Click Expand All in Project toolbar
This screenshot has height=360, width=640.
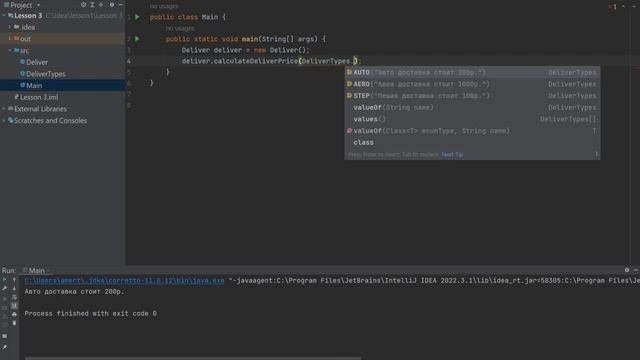92,4
